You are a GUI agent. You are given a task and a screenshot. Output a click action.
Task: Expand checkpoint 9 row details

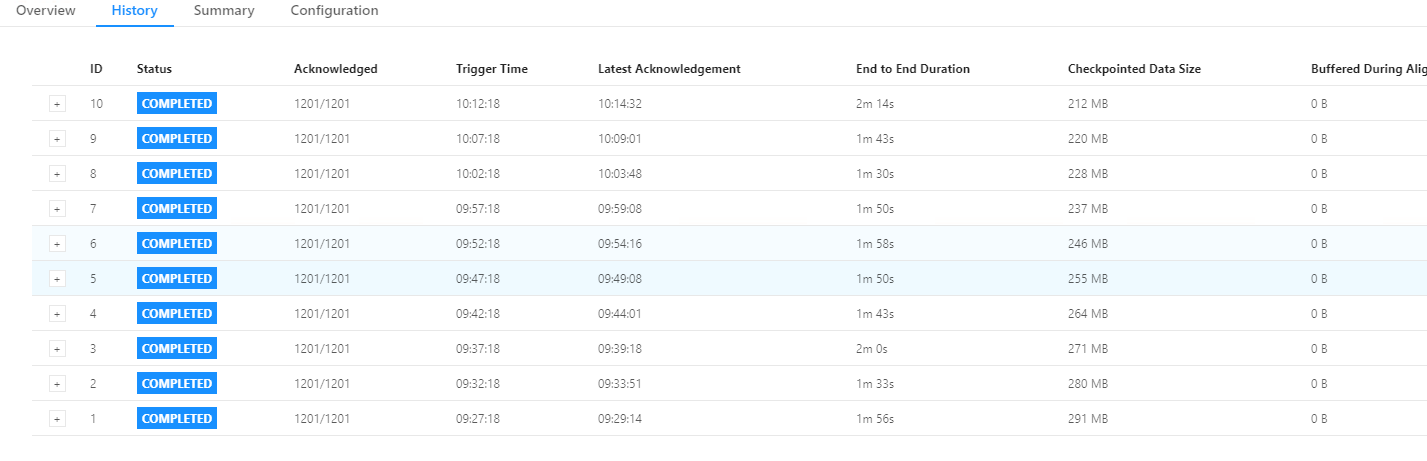pyautogui.click(x=57, y=139)
